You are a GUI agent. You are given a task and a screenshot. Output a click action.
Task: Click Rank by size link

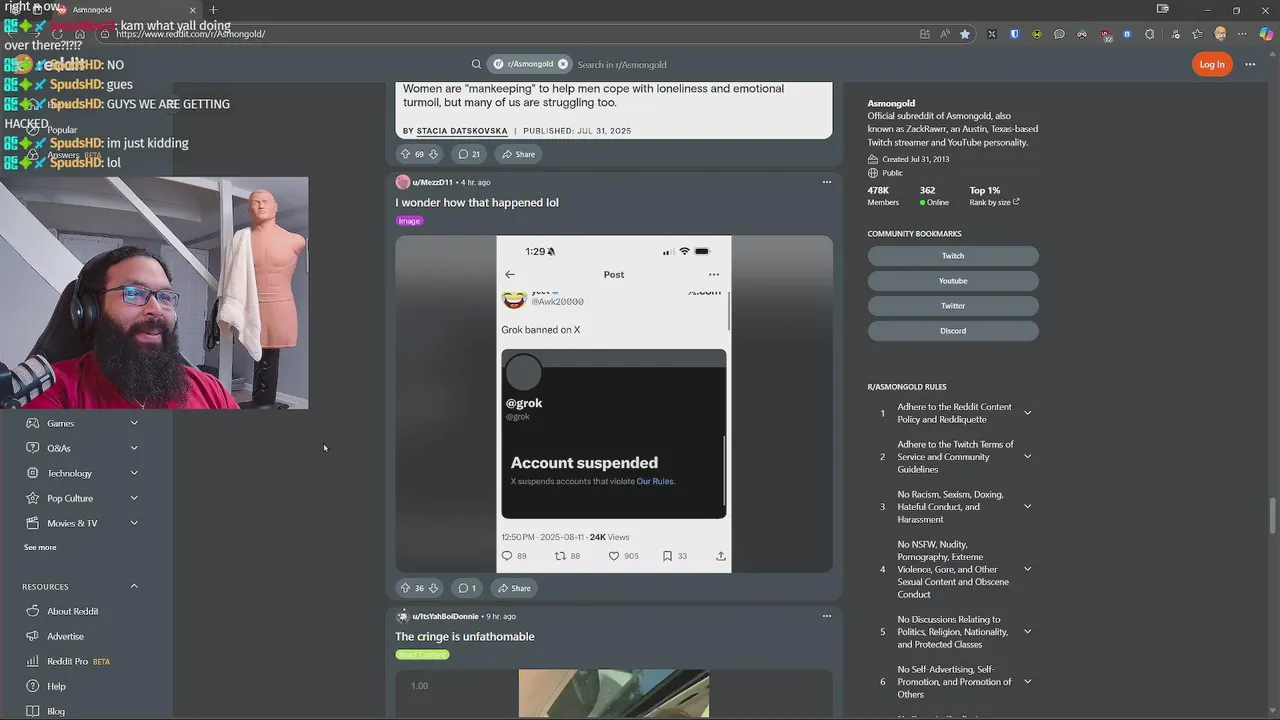(994, 202)
